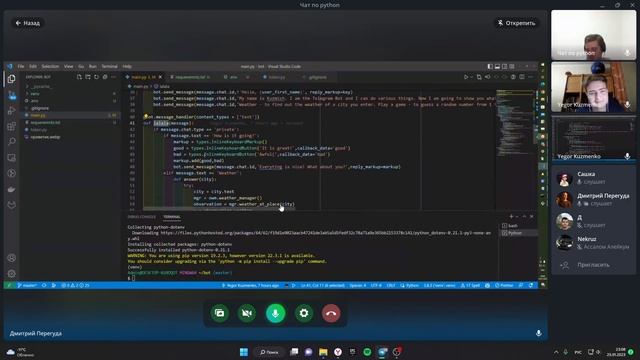Image resolution: width=640 pixels, height=360 pixels.
Task: Open the Selection menu
Action: [50, 66]
